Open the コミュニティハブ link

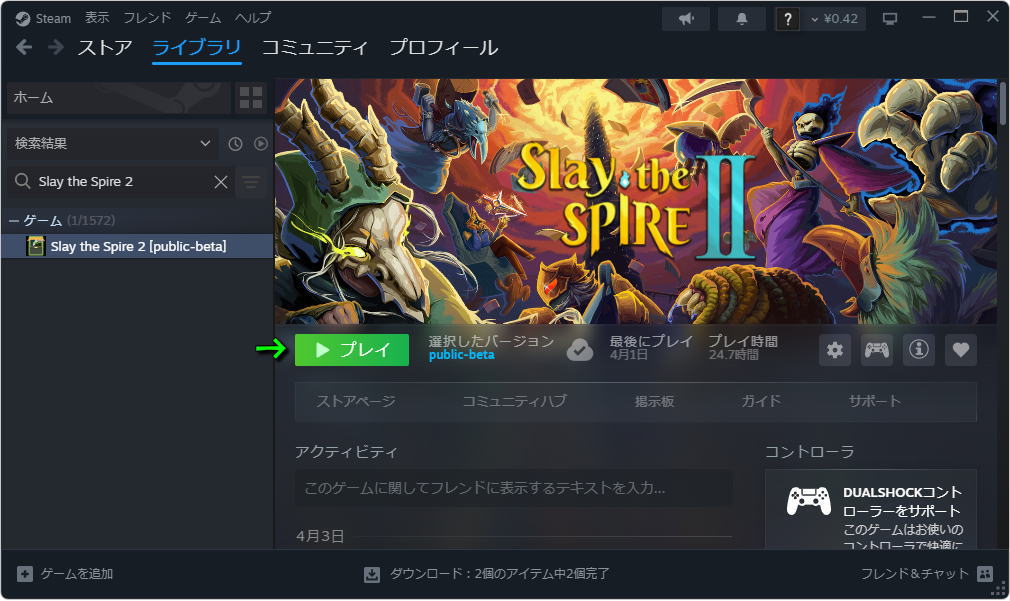pyautogui.click(x=514, y=401)
